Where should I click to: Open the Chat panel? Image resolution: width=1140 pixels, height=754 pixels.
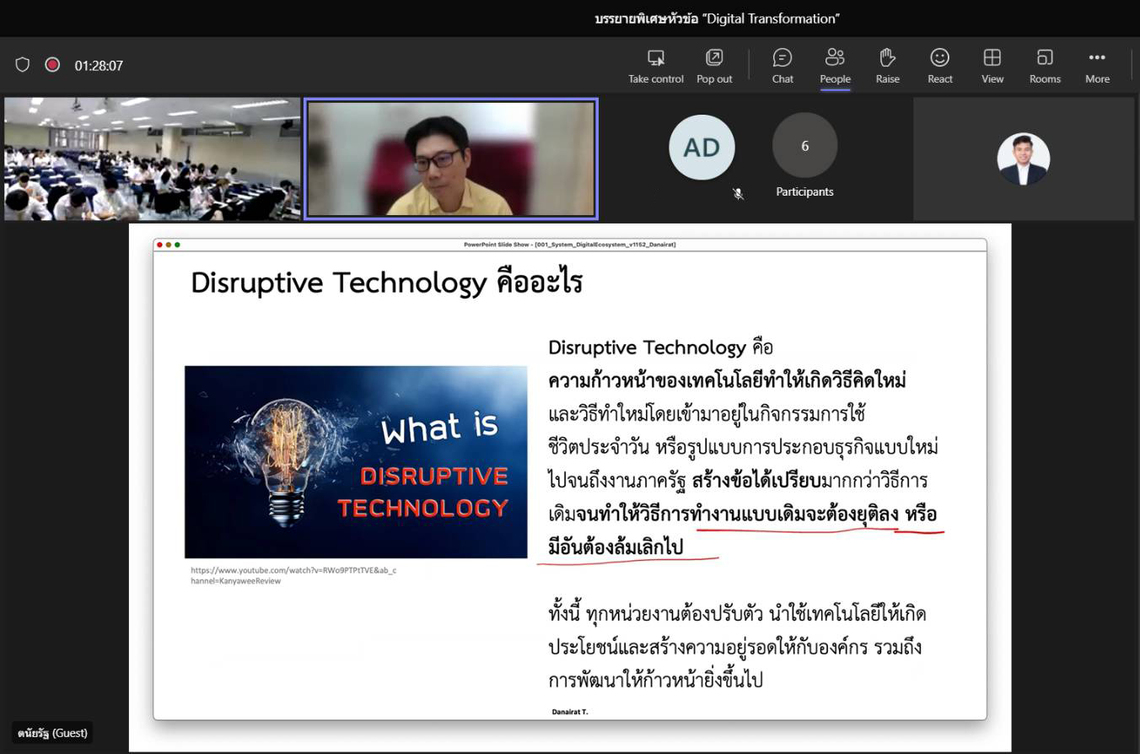coord(782,65)
